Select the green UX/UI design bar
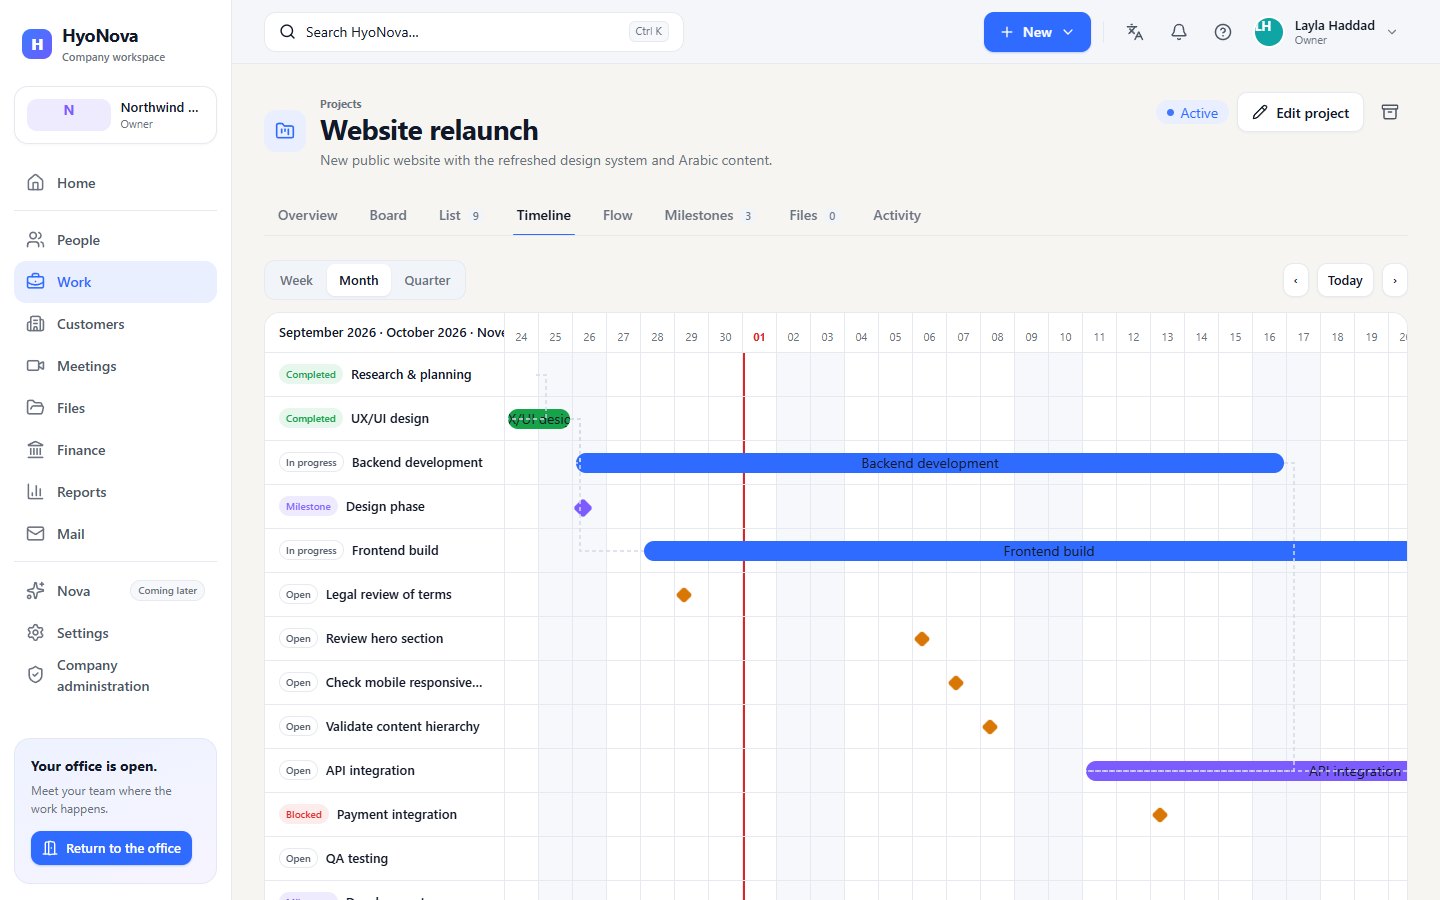 [539, 419]
